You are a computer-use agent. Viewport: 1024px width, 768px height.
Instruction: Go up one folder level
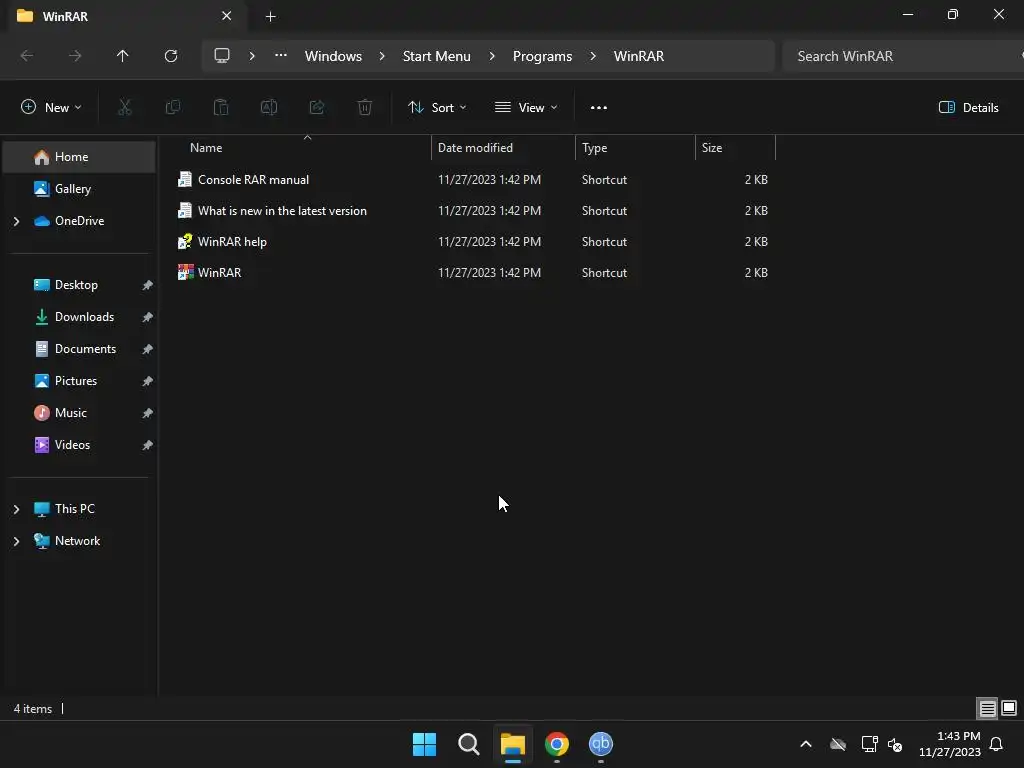click(122, 56)
